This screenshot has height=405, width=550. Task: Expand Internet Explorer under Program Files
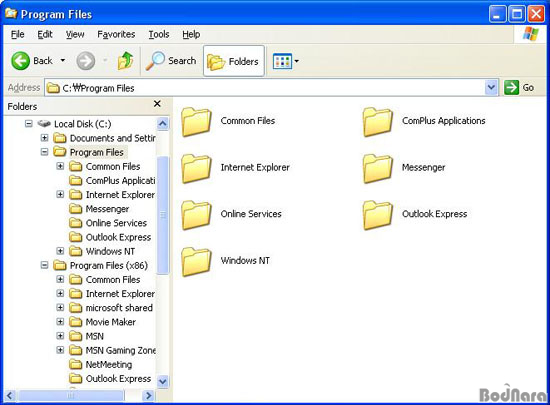pyautogui.click(x=60, y=194)
